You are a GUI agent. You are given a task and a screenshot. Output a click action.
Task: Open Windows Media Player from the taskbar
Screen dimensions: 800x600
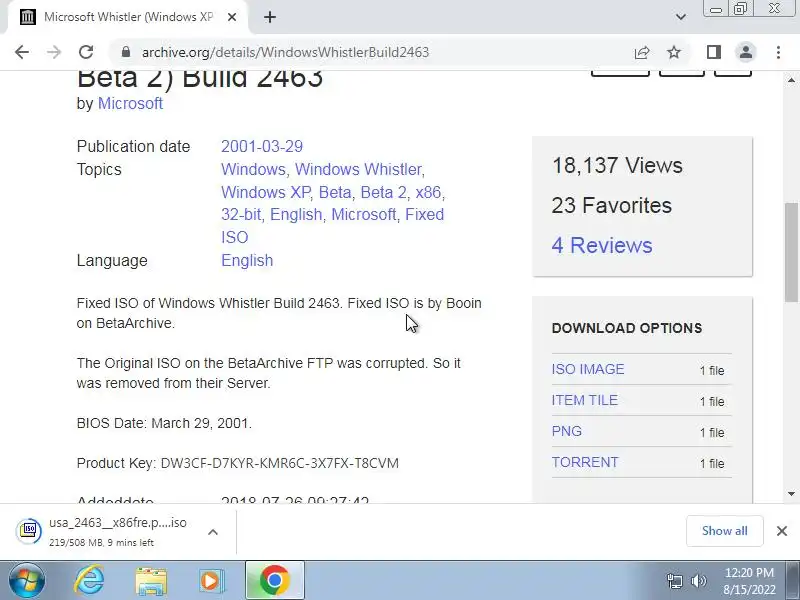click(211, 581)
